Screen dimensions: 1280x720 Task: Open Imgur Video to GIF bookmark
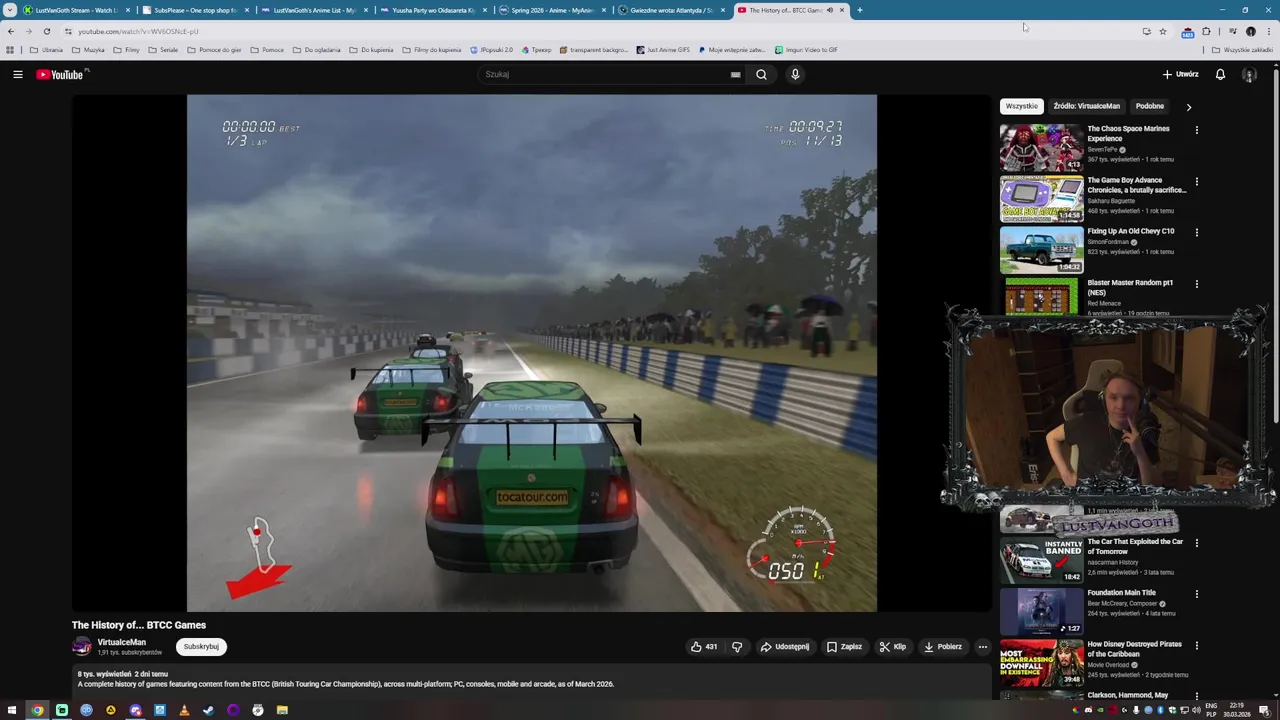806,50
